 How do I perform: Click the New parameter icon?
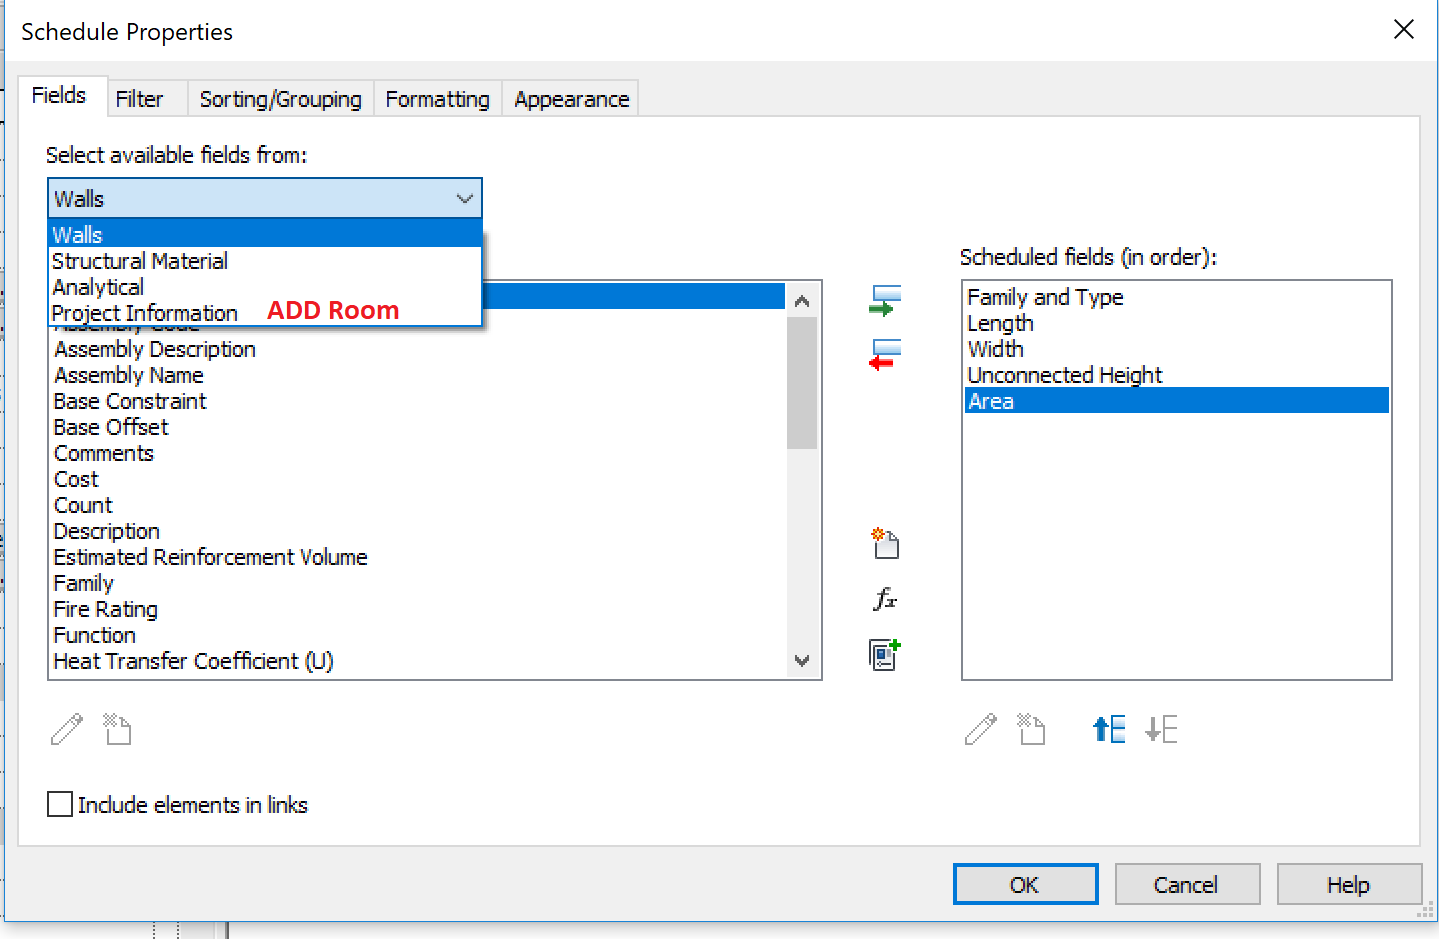(885, 543)
